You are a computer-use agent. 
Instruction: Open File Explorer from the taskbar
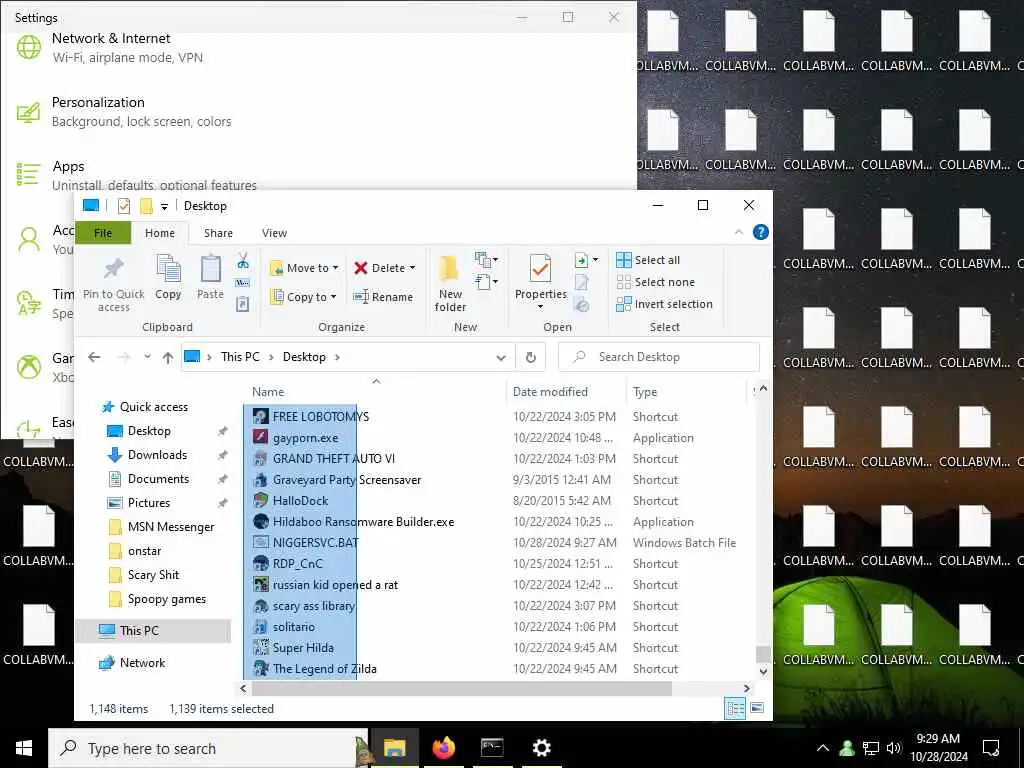click(x=394, y=748)
